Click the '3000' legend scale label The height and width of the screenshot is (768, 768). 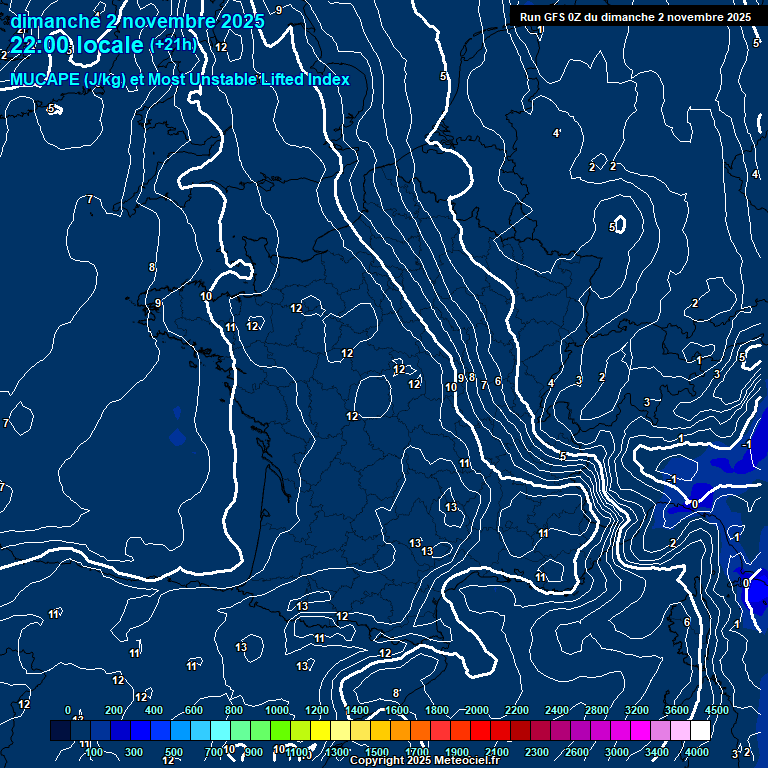617,752
